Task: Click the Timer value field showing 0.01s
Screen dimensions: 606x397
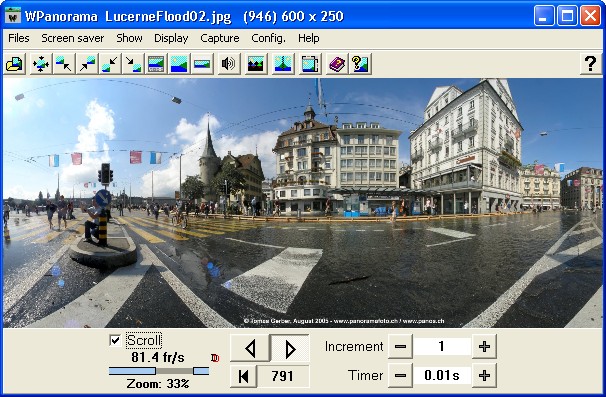Action: [442, 375]
